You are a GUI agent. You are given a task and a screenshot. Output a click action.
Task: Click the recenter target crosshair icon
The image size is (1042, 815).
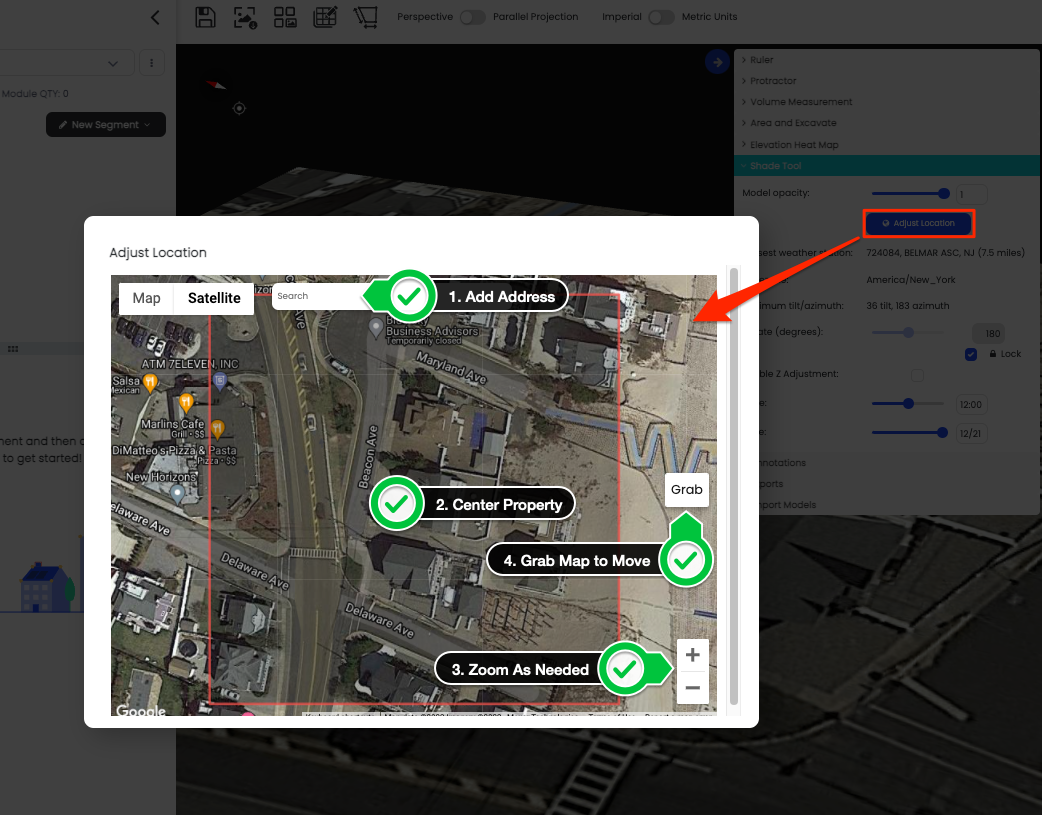click(239, 108)
